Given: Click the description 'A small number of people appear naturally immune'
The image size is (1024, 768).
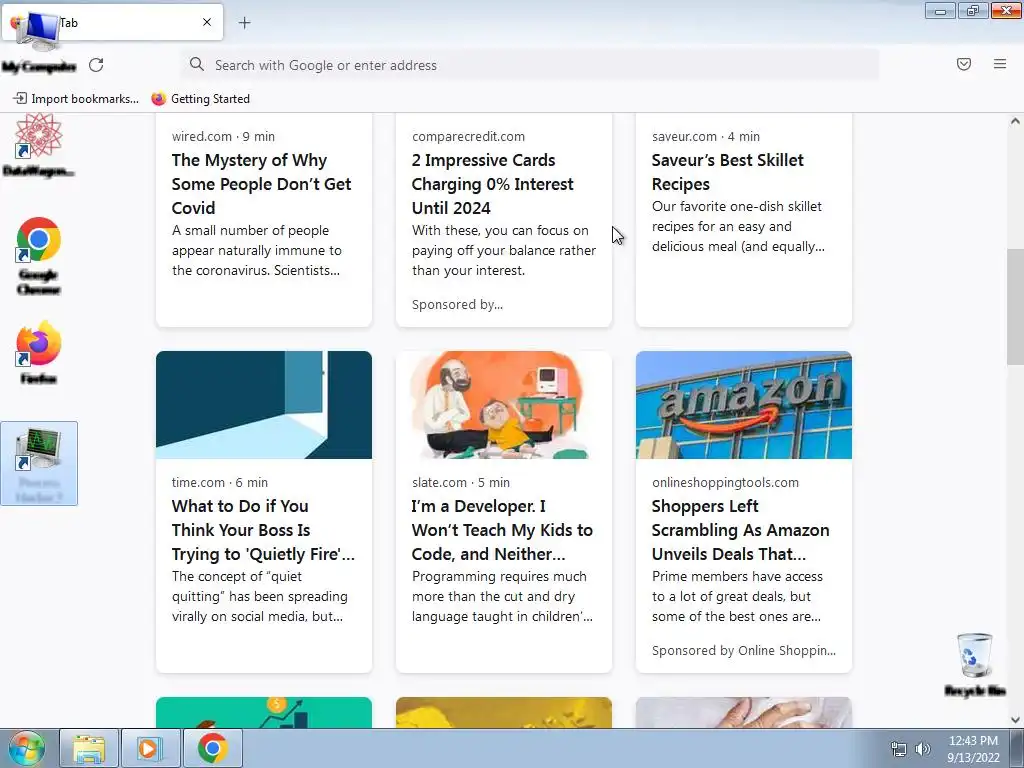Looking at the screenshot, I should [257, 250].
